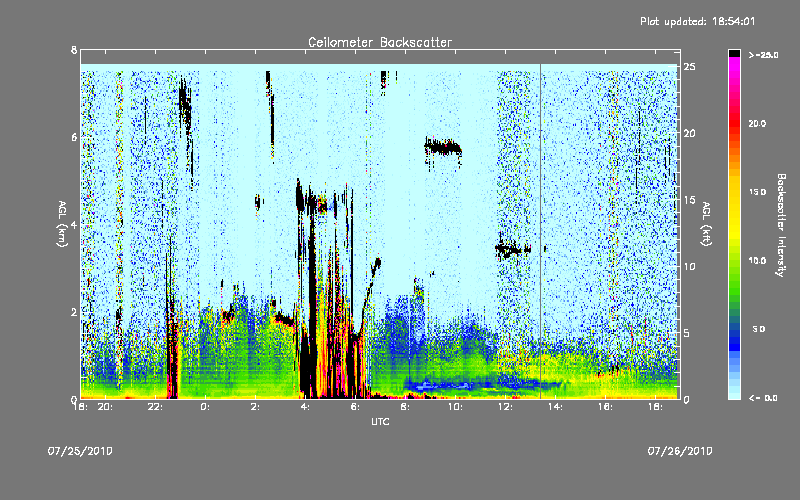
Task: Click the '20:' time tick label
Action: pyautogui.click(x=105, y=407)
